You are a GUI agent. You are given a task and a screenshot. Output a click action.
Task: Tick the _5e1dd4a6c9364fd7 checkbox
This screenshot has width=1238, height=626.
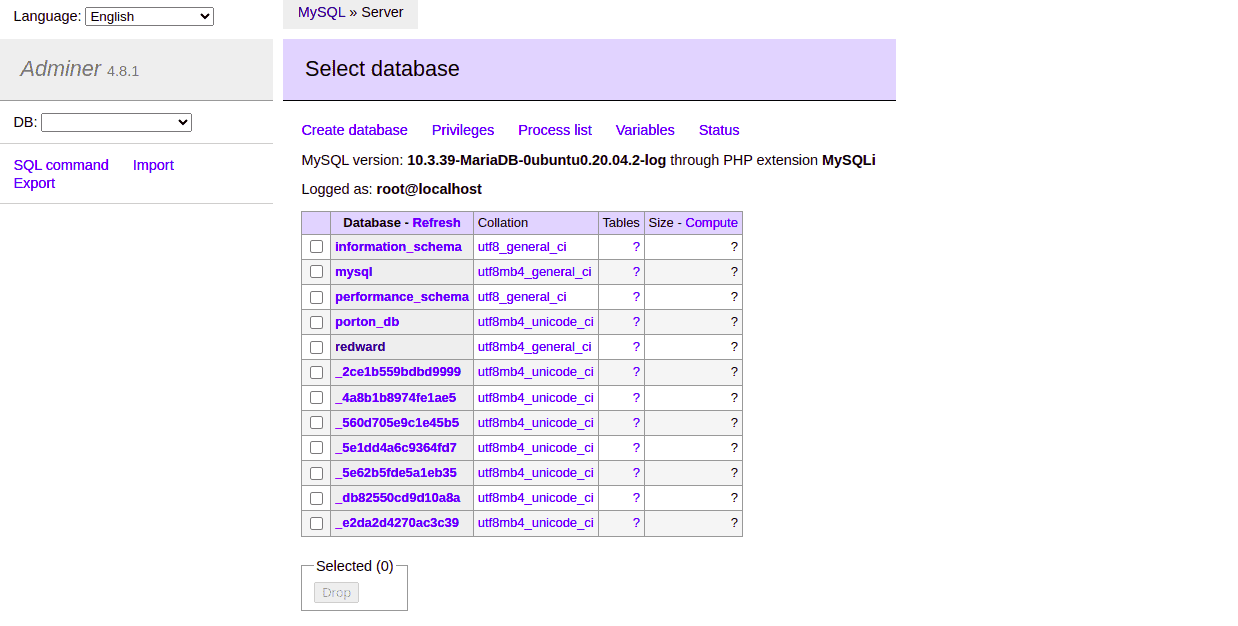click(316, 447)
